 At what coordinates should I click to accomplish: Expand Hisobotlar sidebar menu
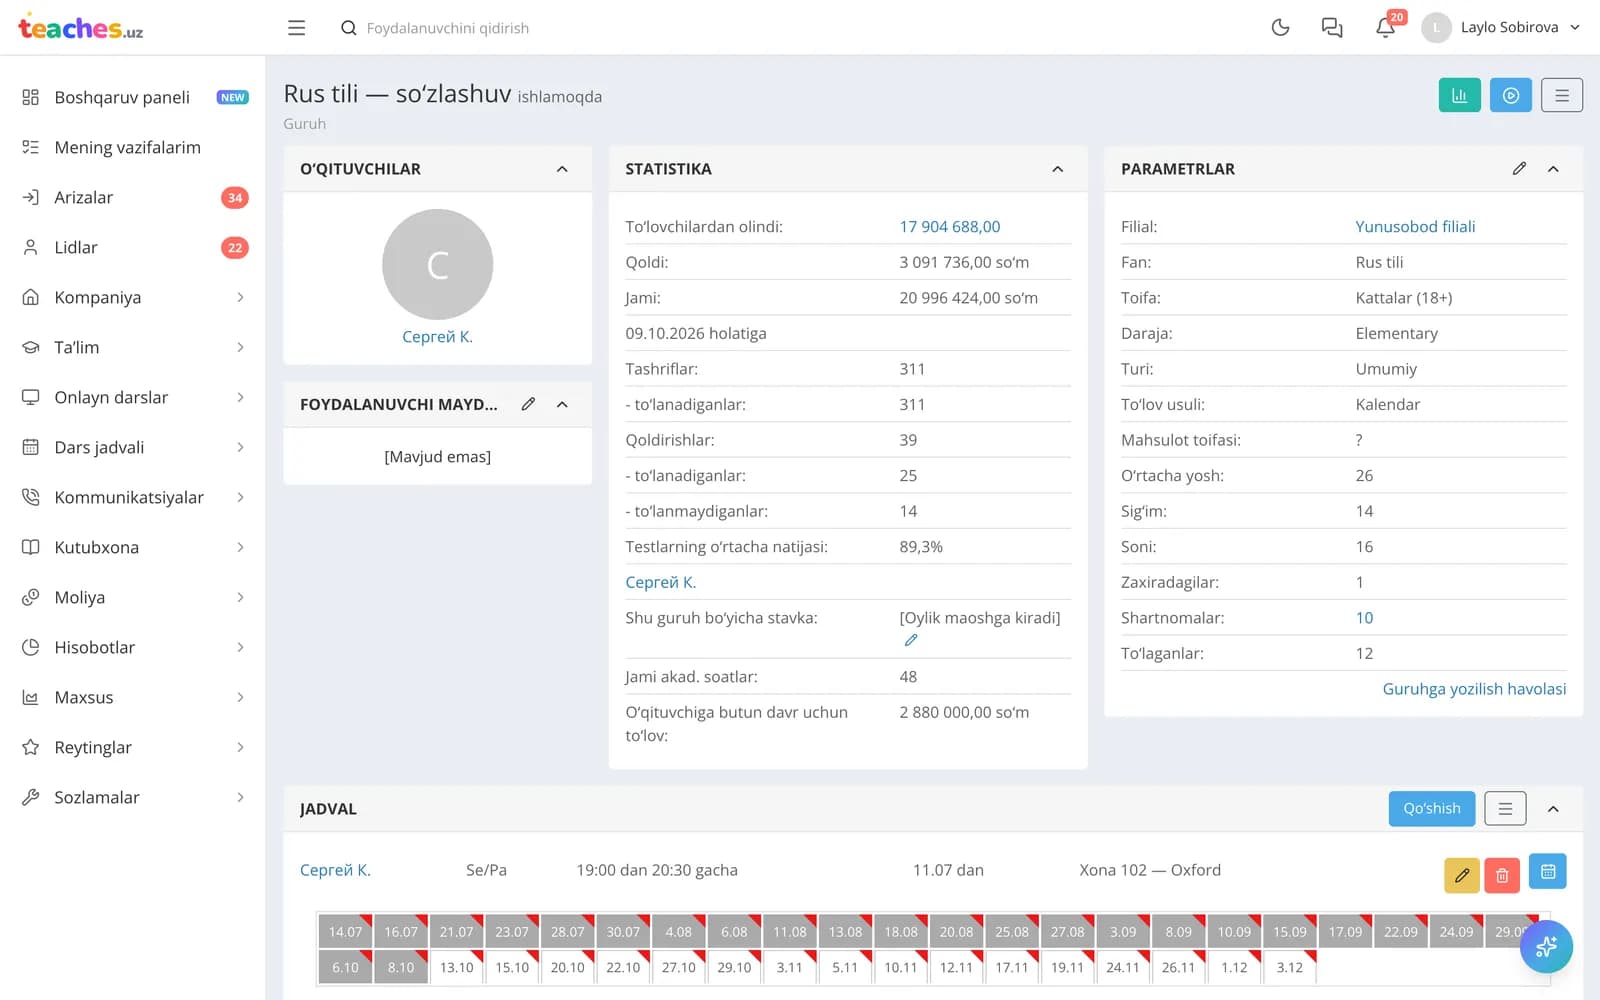click(x=133, y=647)
